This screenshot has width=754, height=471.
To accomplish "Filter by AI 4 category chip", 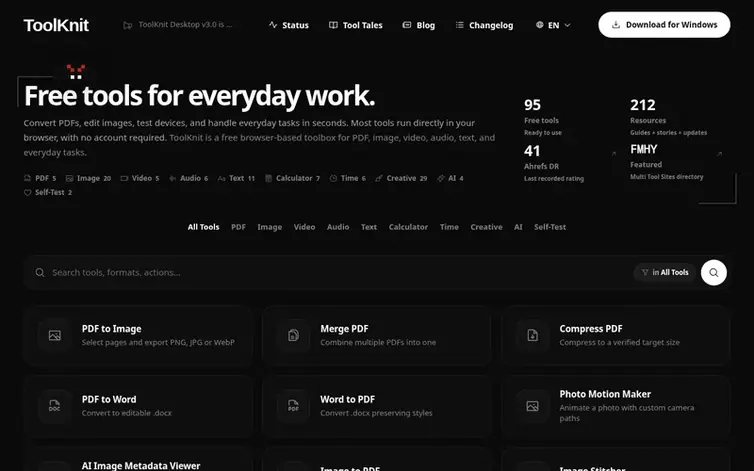I will pyautogui.click(x=450, y=178).
